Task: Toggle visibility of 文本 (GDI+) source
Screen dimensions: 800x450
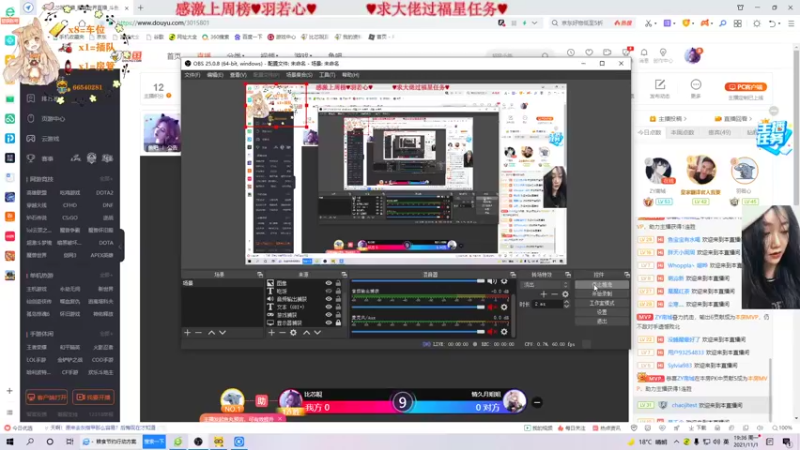Action: click(x=329, y=307)
